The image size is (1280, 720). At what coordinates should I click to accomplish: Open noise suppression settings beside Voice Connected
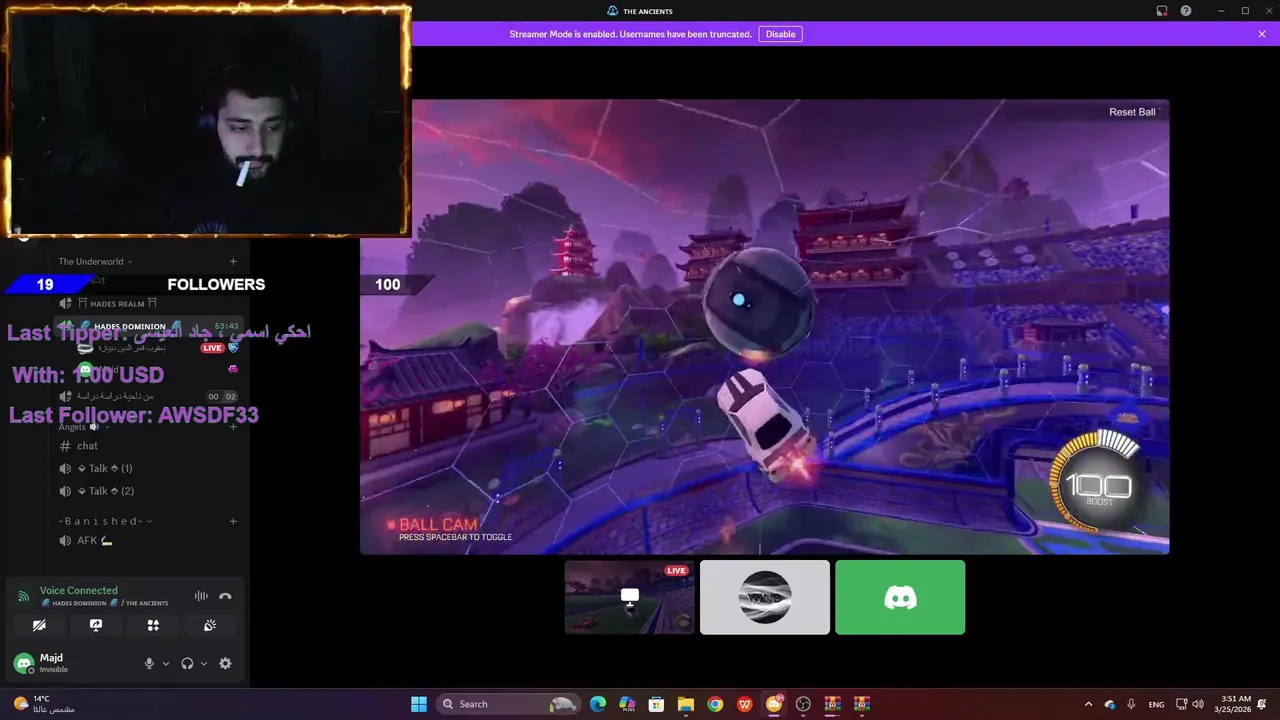click(x=201, y=596)
